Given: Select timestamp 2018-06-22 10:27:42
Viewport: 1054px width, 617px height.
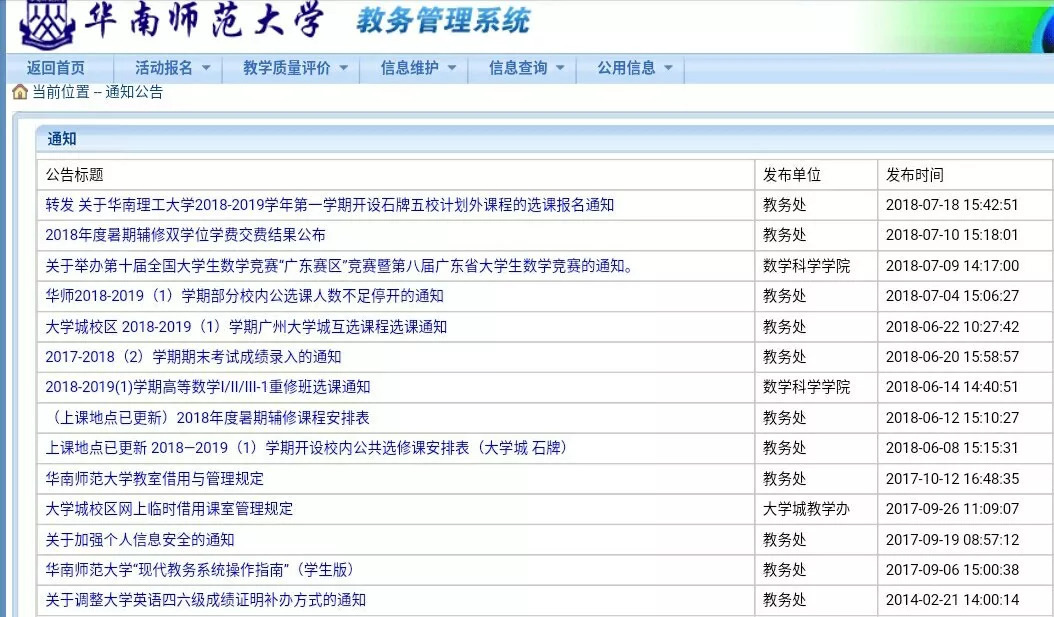Looking at the screenshot, I should coord(952,327).
